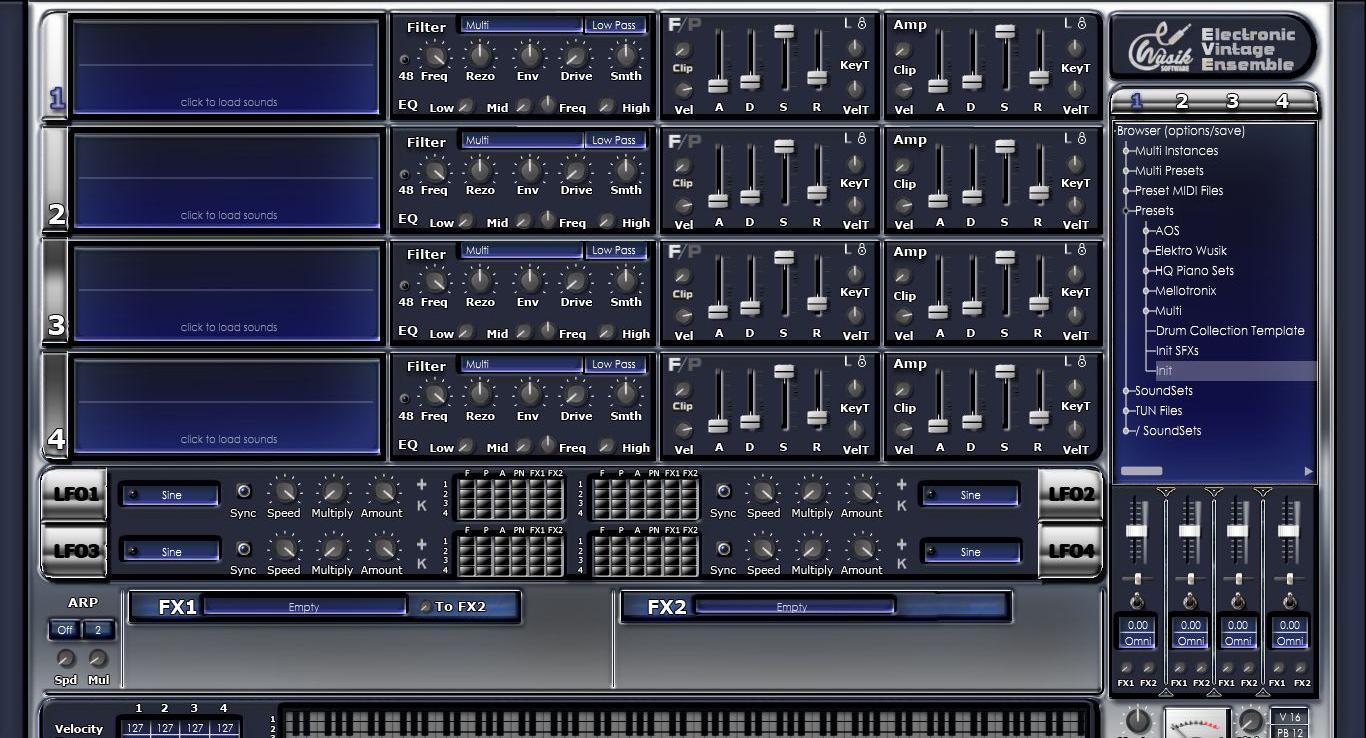Click the layer 1 filter Rezo knob
Image resolution: width=1366 pixels, height=738 pixels.
[481, 55]
